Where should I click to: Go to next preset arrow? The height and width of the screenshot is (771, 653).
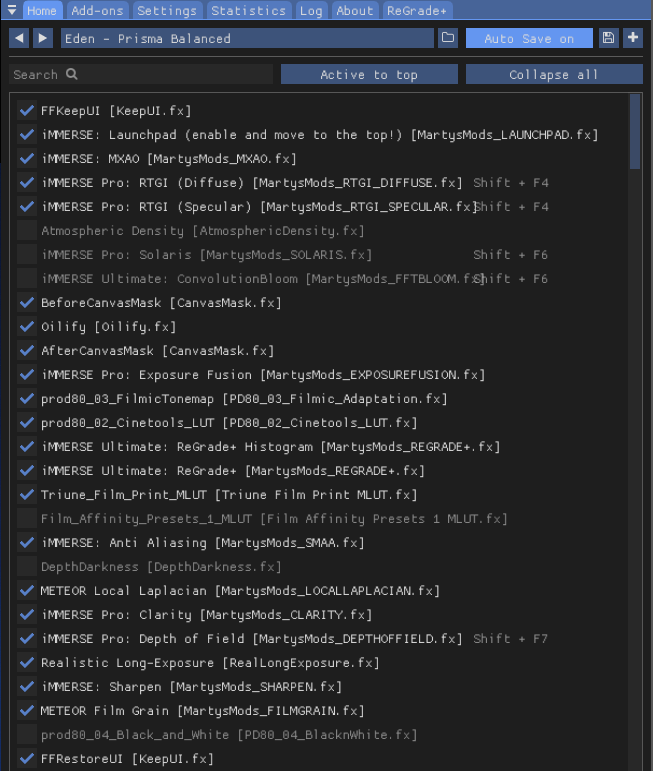(43, 38)
